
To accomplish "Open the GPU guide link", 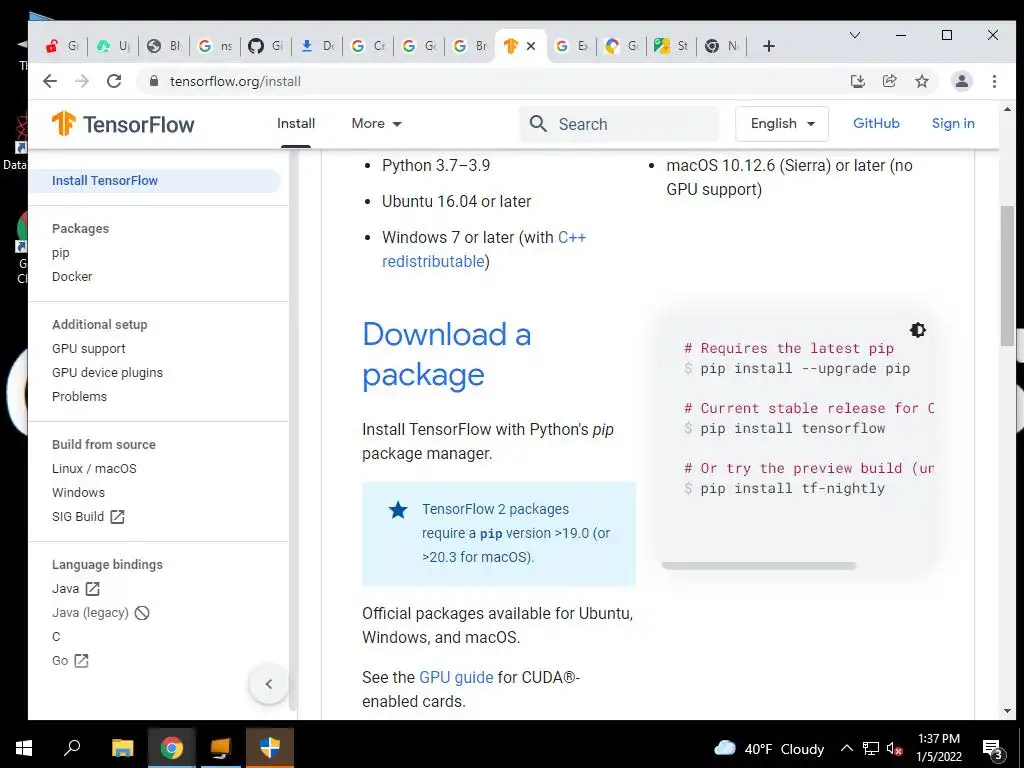I will tap(456, 677).
